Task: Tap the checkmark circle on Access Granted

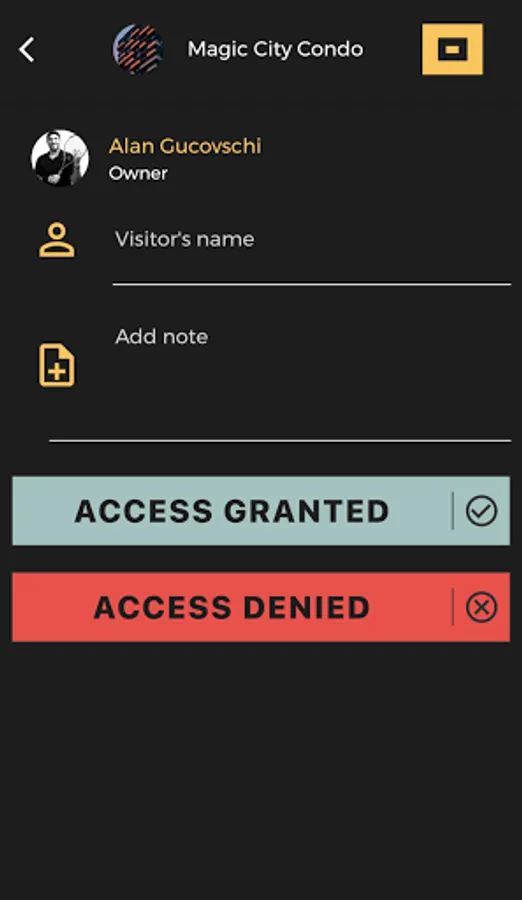Action: point(481,511)
